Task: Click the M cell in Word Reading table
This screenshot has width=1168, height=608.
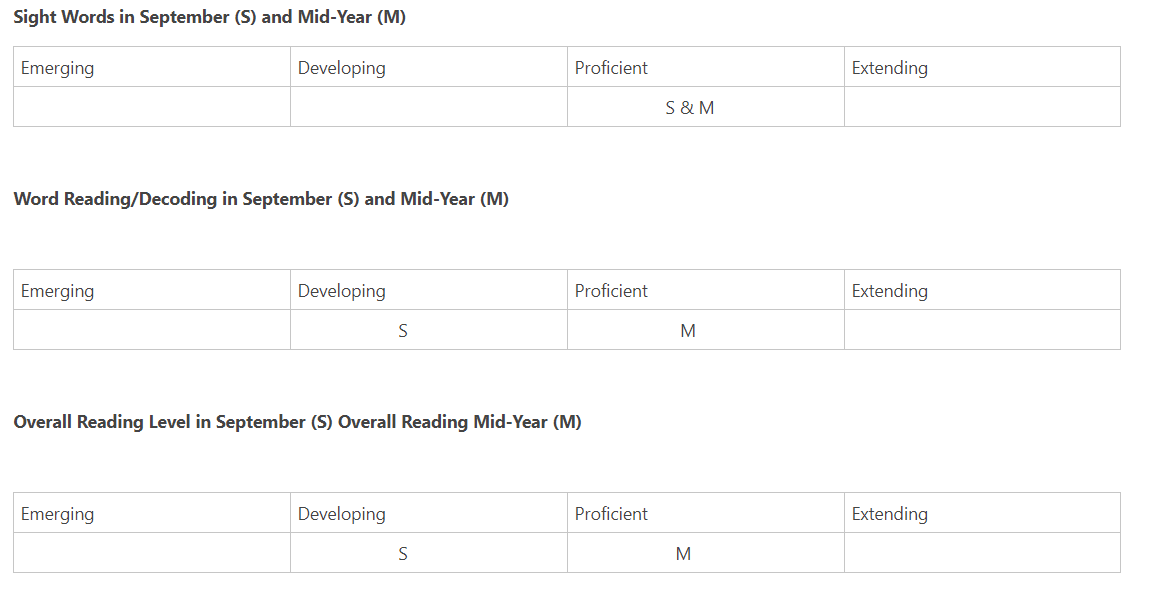Action: [x=705, y=330]
